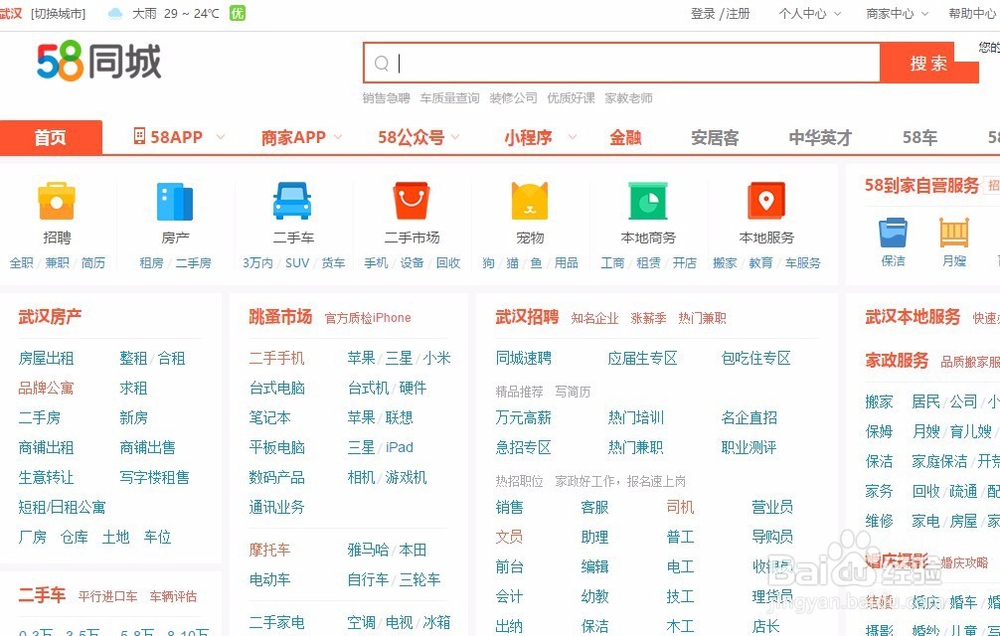Click the phone icon beside 58APP
The height and width of the screenshot is (636, 1000).
pyautogui.click(x=139, y=136)
